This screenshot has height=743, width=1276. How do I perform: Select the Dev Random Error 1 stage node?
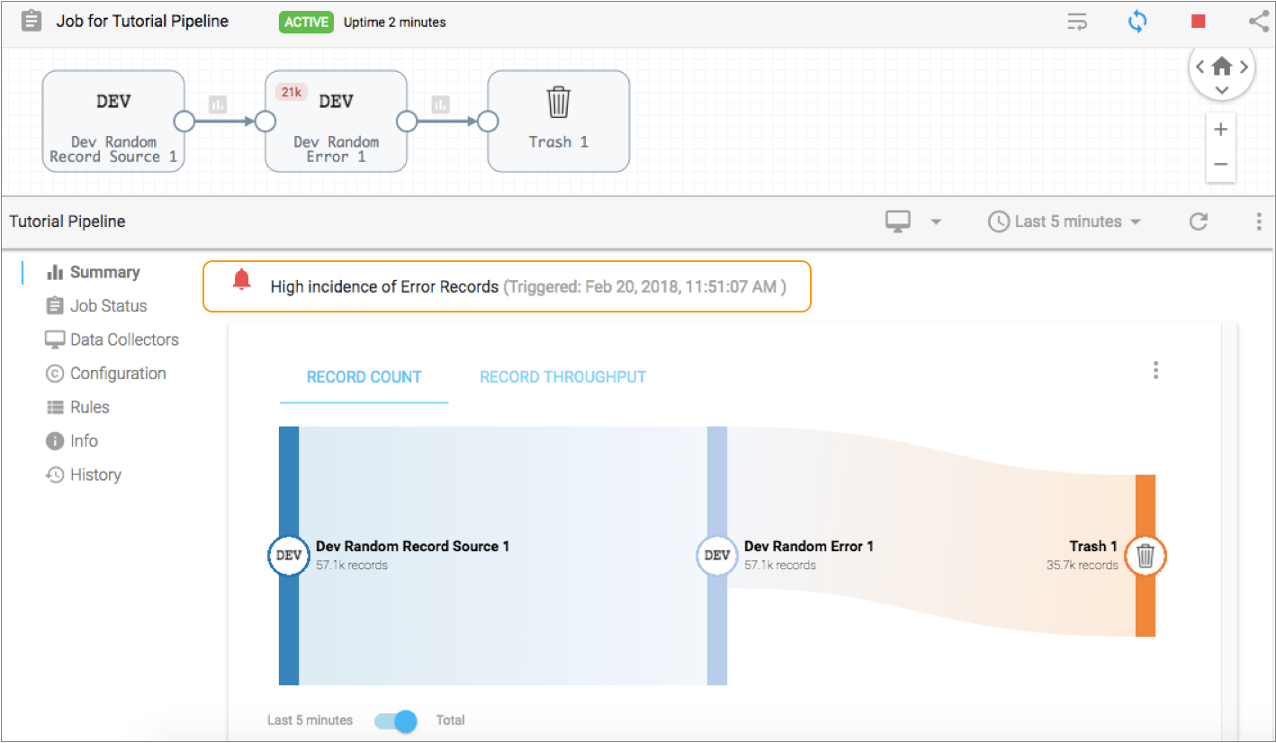click(x=336, y=121)
